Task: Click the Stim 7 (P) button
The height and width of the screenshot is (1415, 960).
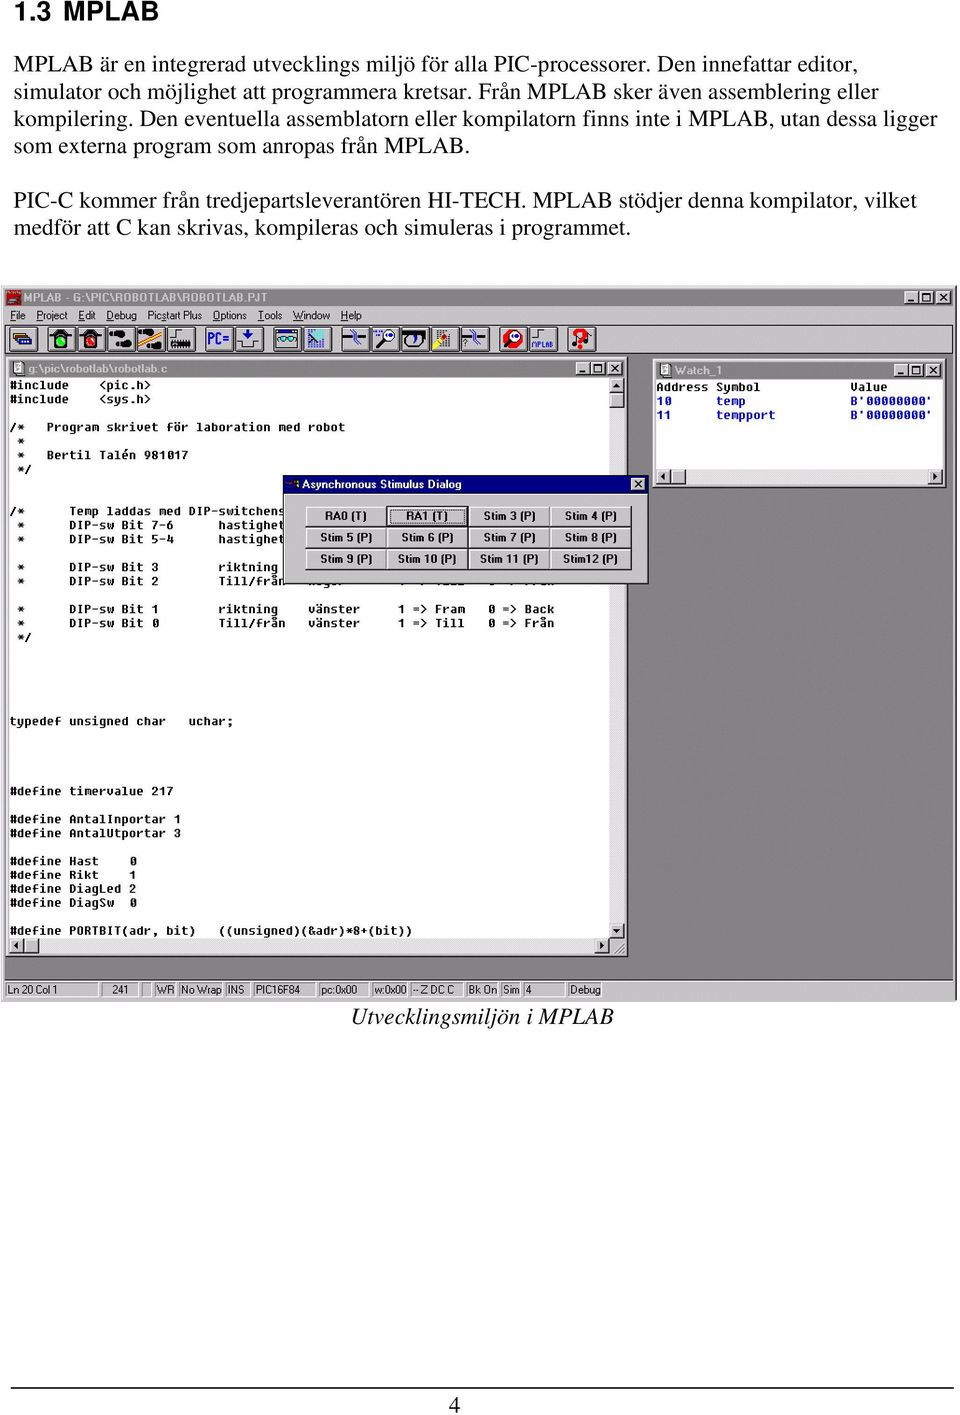Action: click(510, 538)
